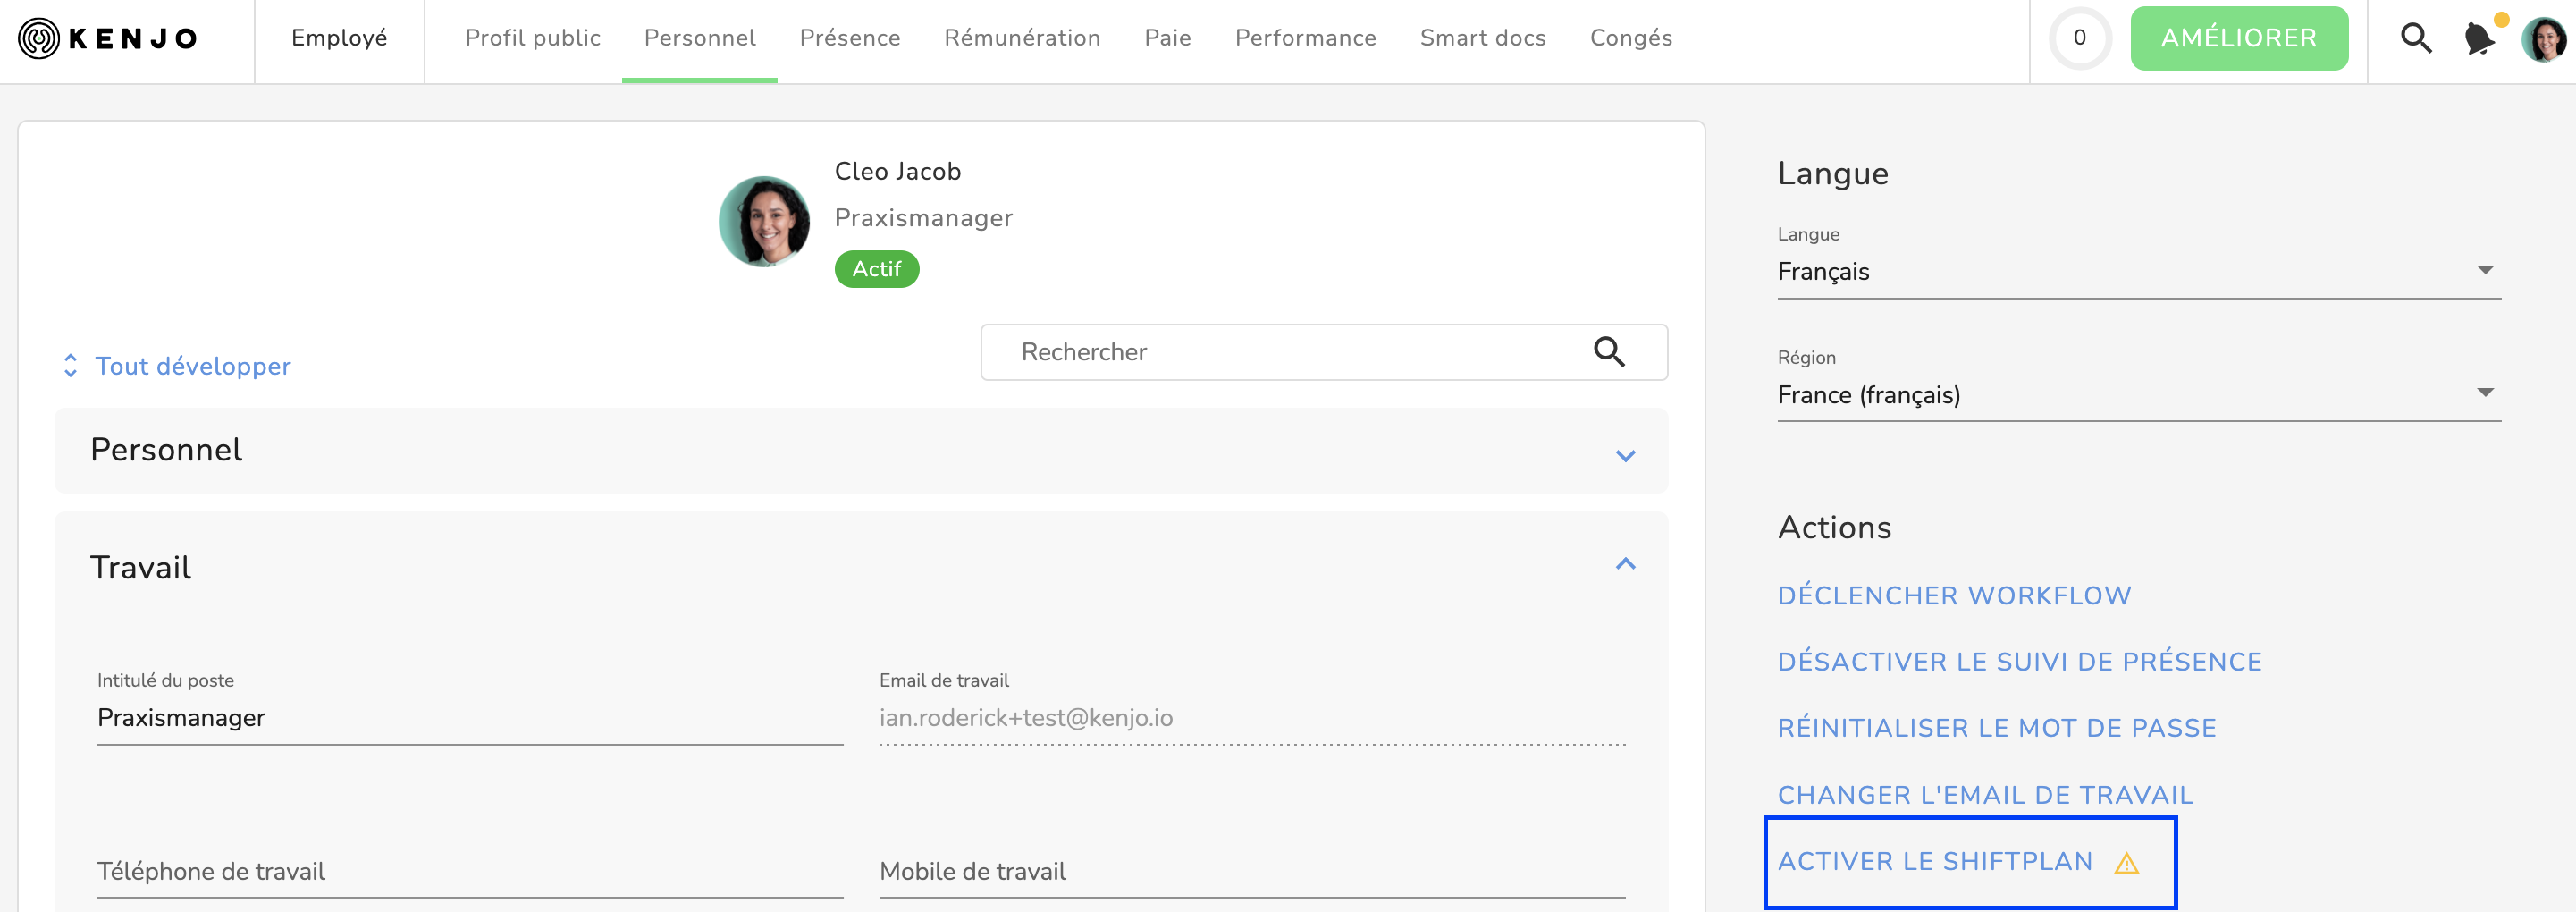Click the Praxismanager subtitle under the name
Screen dimensions: 2576x912
point(924,218)
